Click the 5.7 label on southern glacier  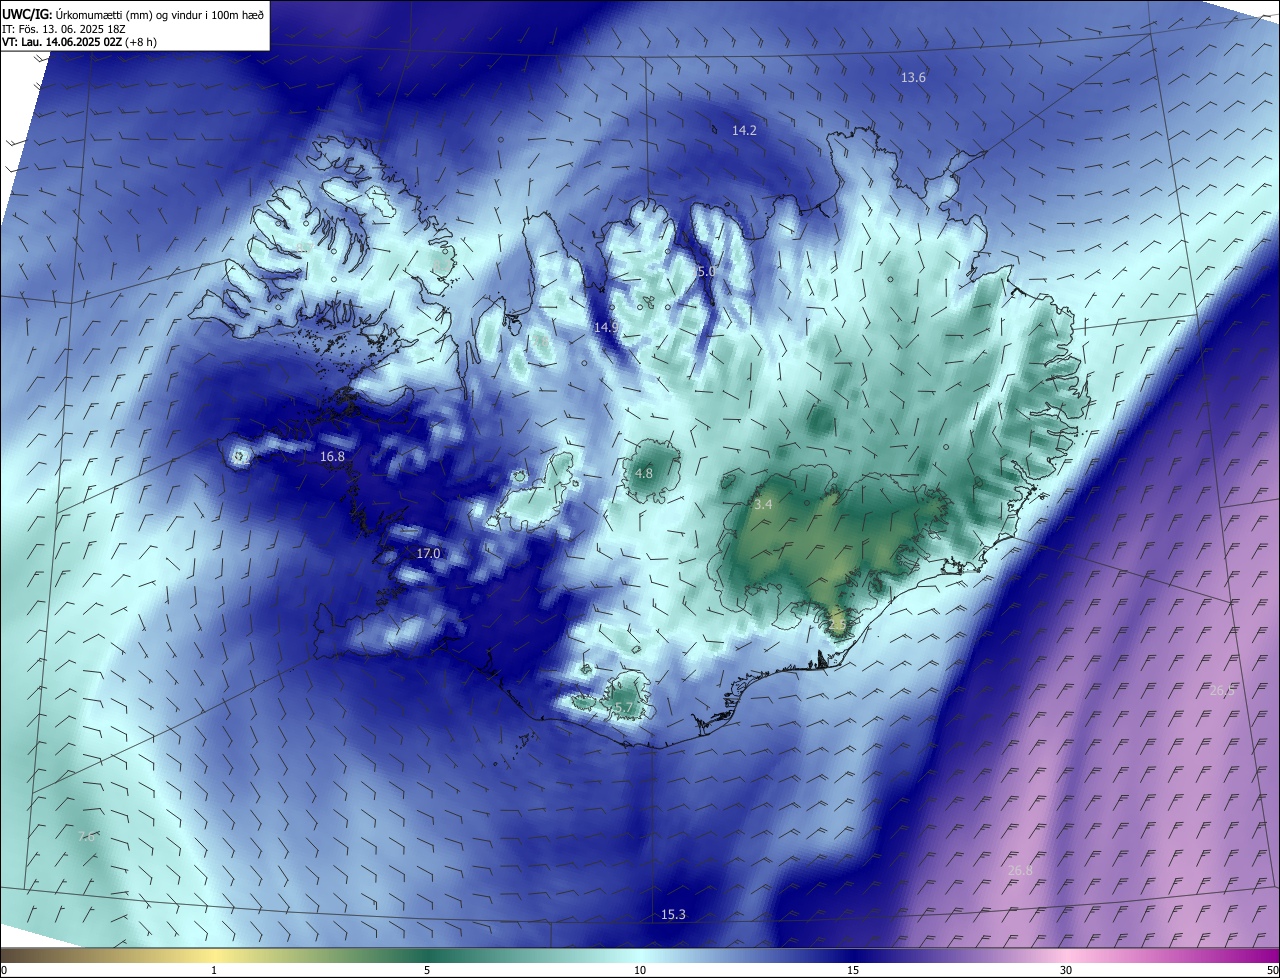[623, 708]
